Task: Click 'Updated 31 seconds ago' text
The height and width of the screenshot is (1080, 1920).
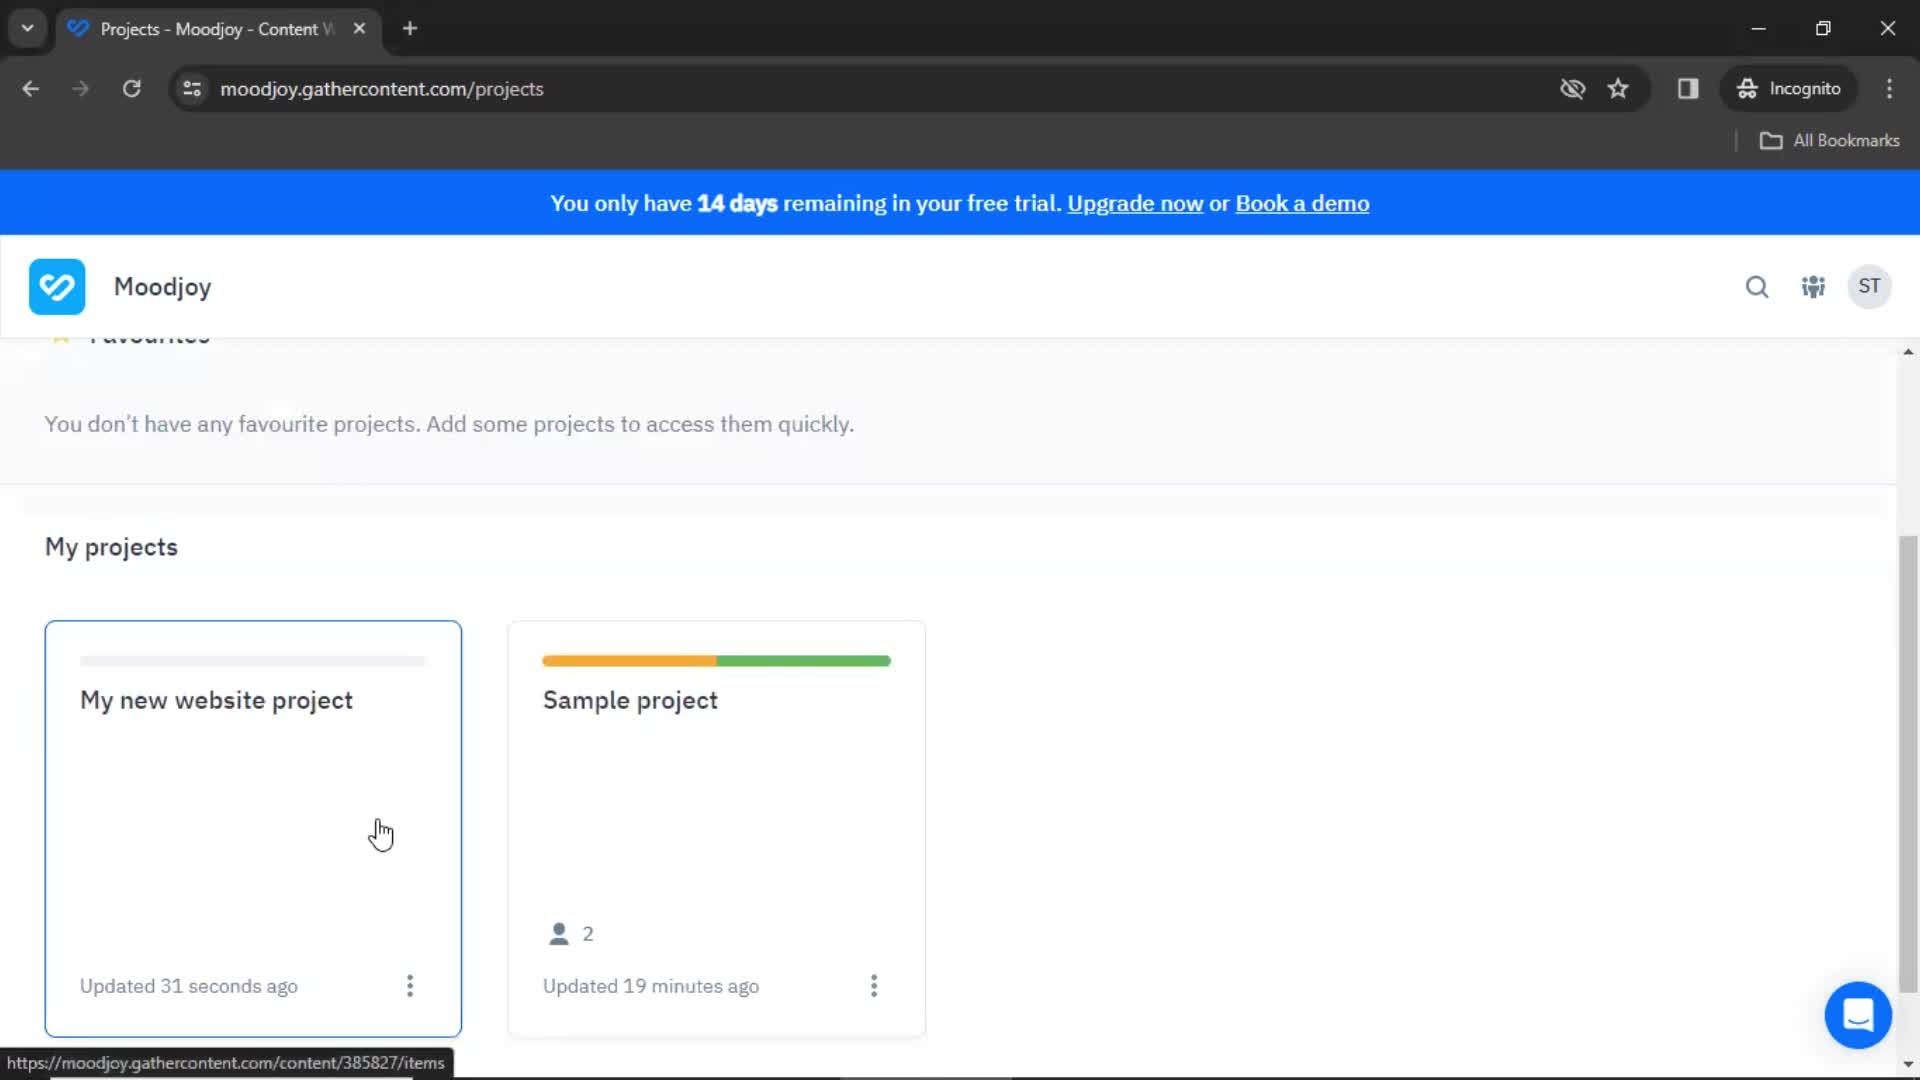Action: click(x=189, y=986)
